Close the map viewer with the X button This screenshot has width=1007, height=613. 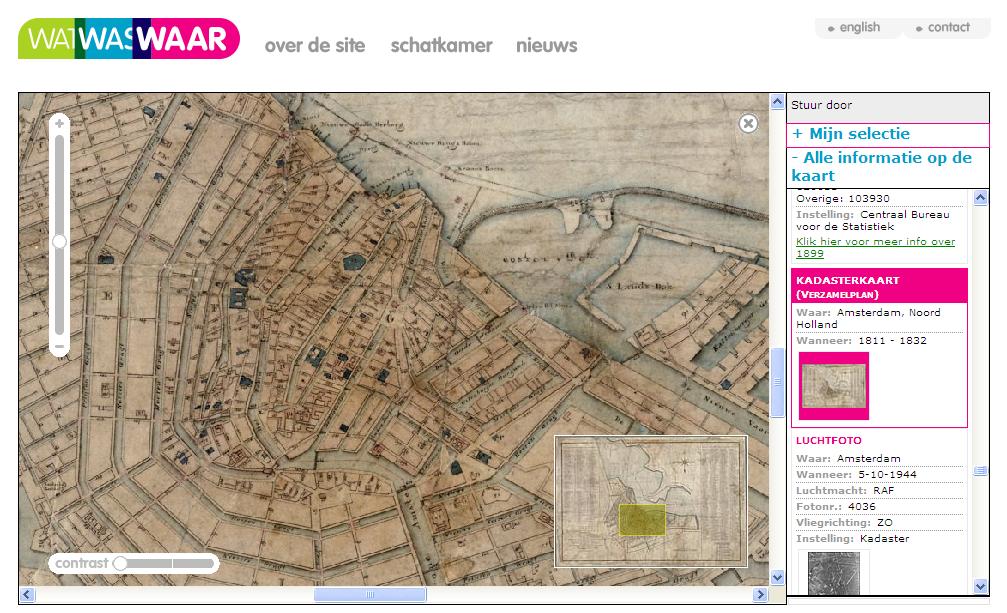pos(748,123)
